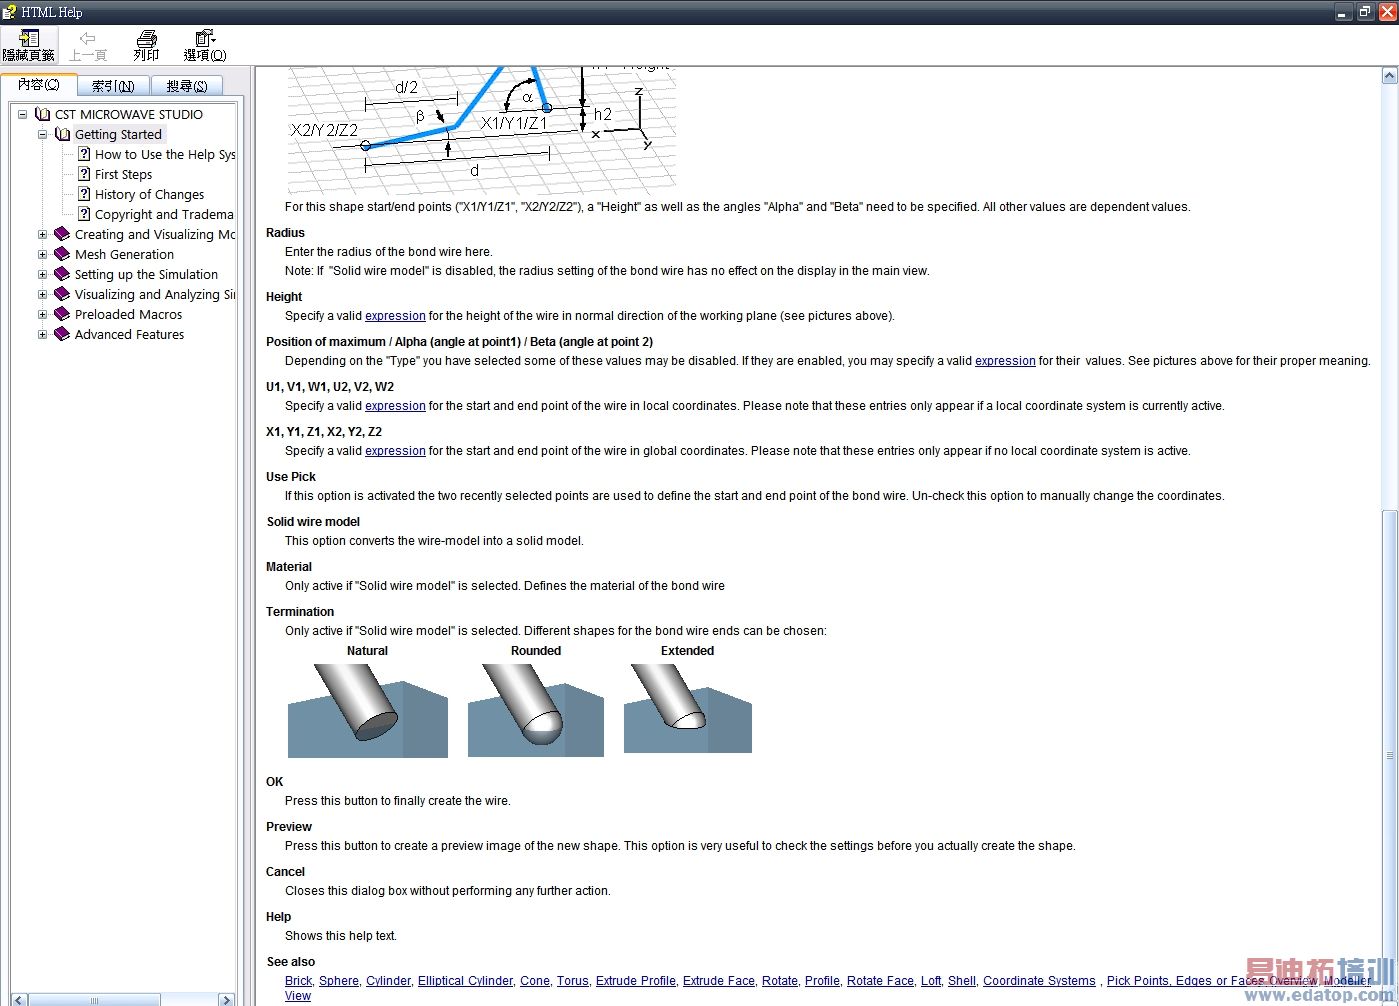1399x1006 pixels.
Task: Click the Advanced Features book icon
Action: (x=62, y=334)
